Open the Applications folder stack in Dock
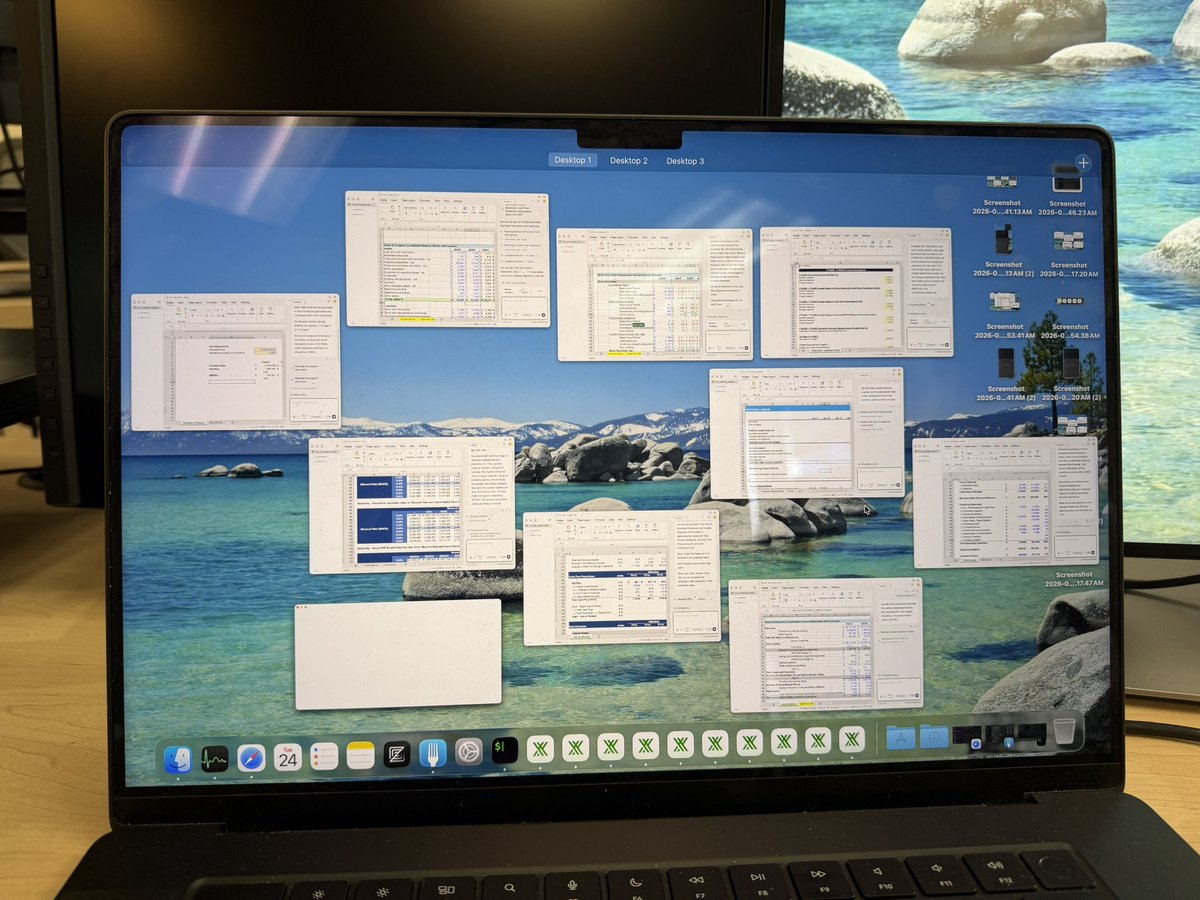Screen dimensions: 1200x900 tap(900, 738)
